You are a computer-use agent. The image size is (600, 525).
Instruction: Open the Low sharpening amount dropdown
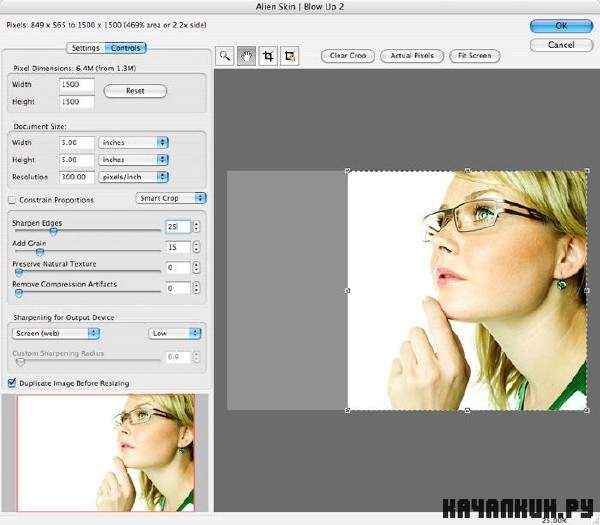tap(174, 333)
